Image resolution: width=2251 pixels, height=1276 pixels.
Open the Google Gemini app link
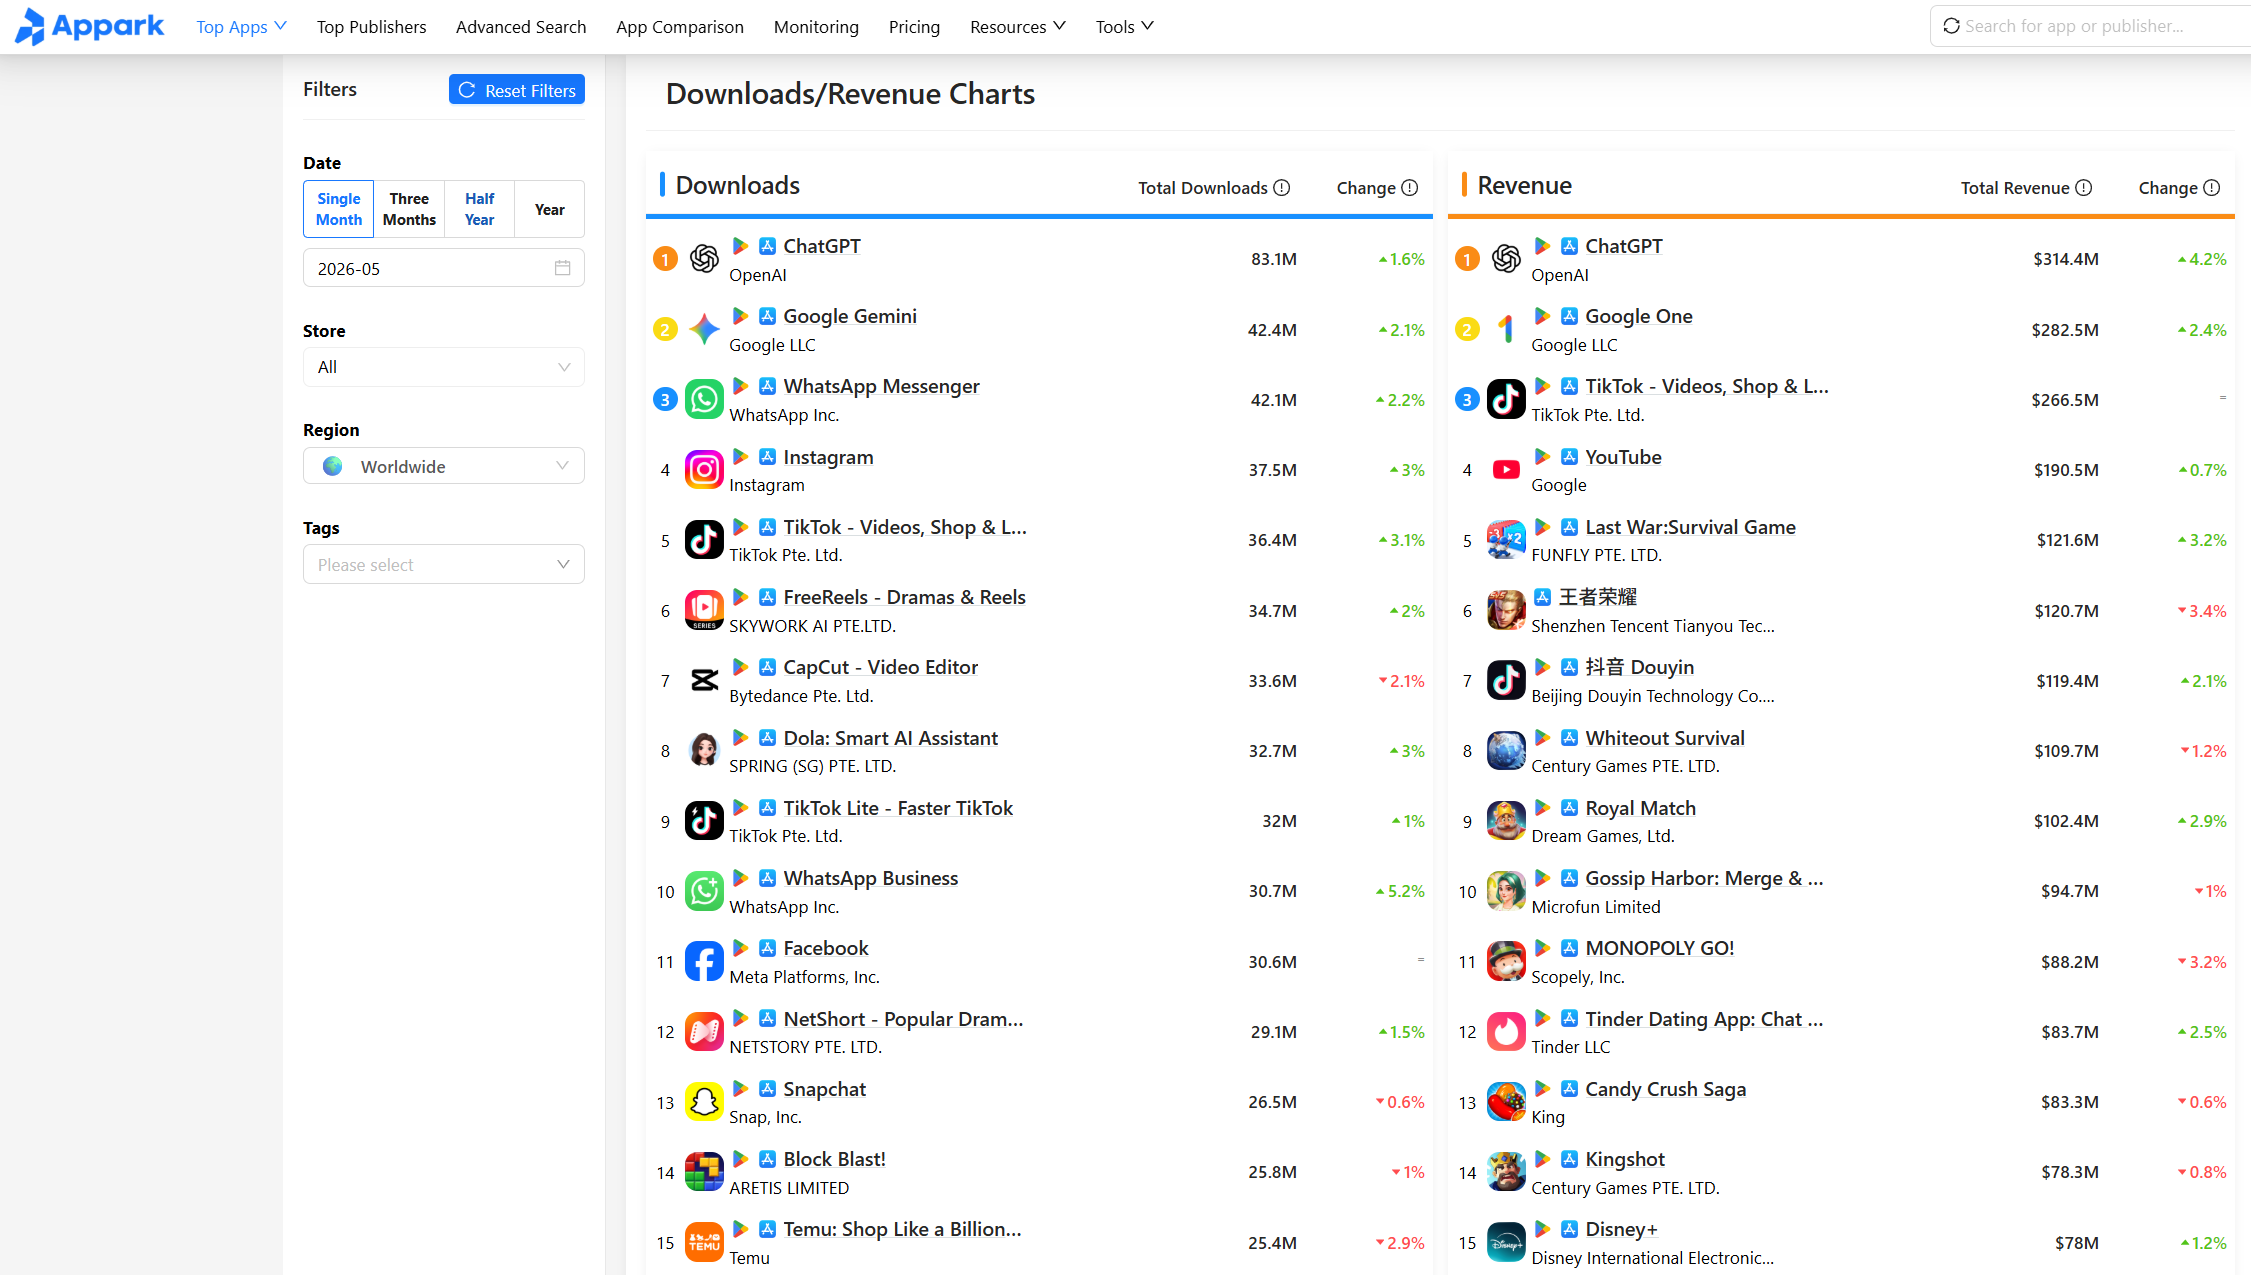click(850, 316)
